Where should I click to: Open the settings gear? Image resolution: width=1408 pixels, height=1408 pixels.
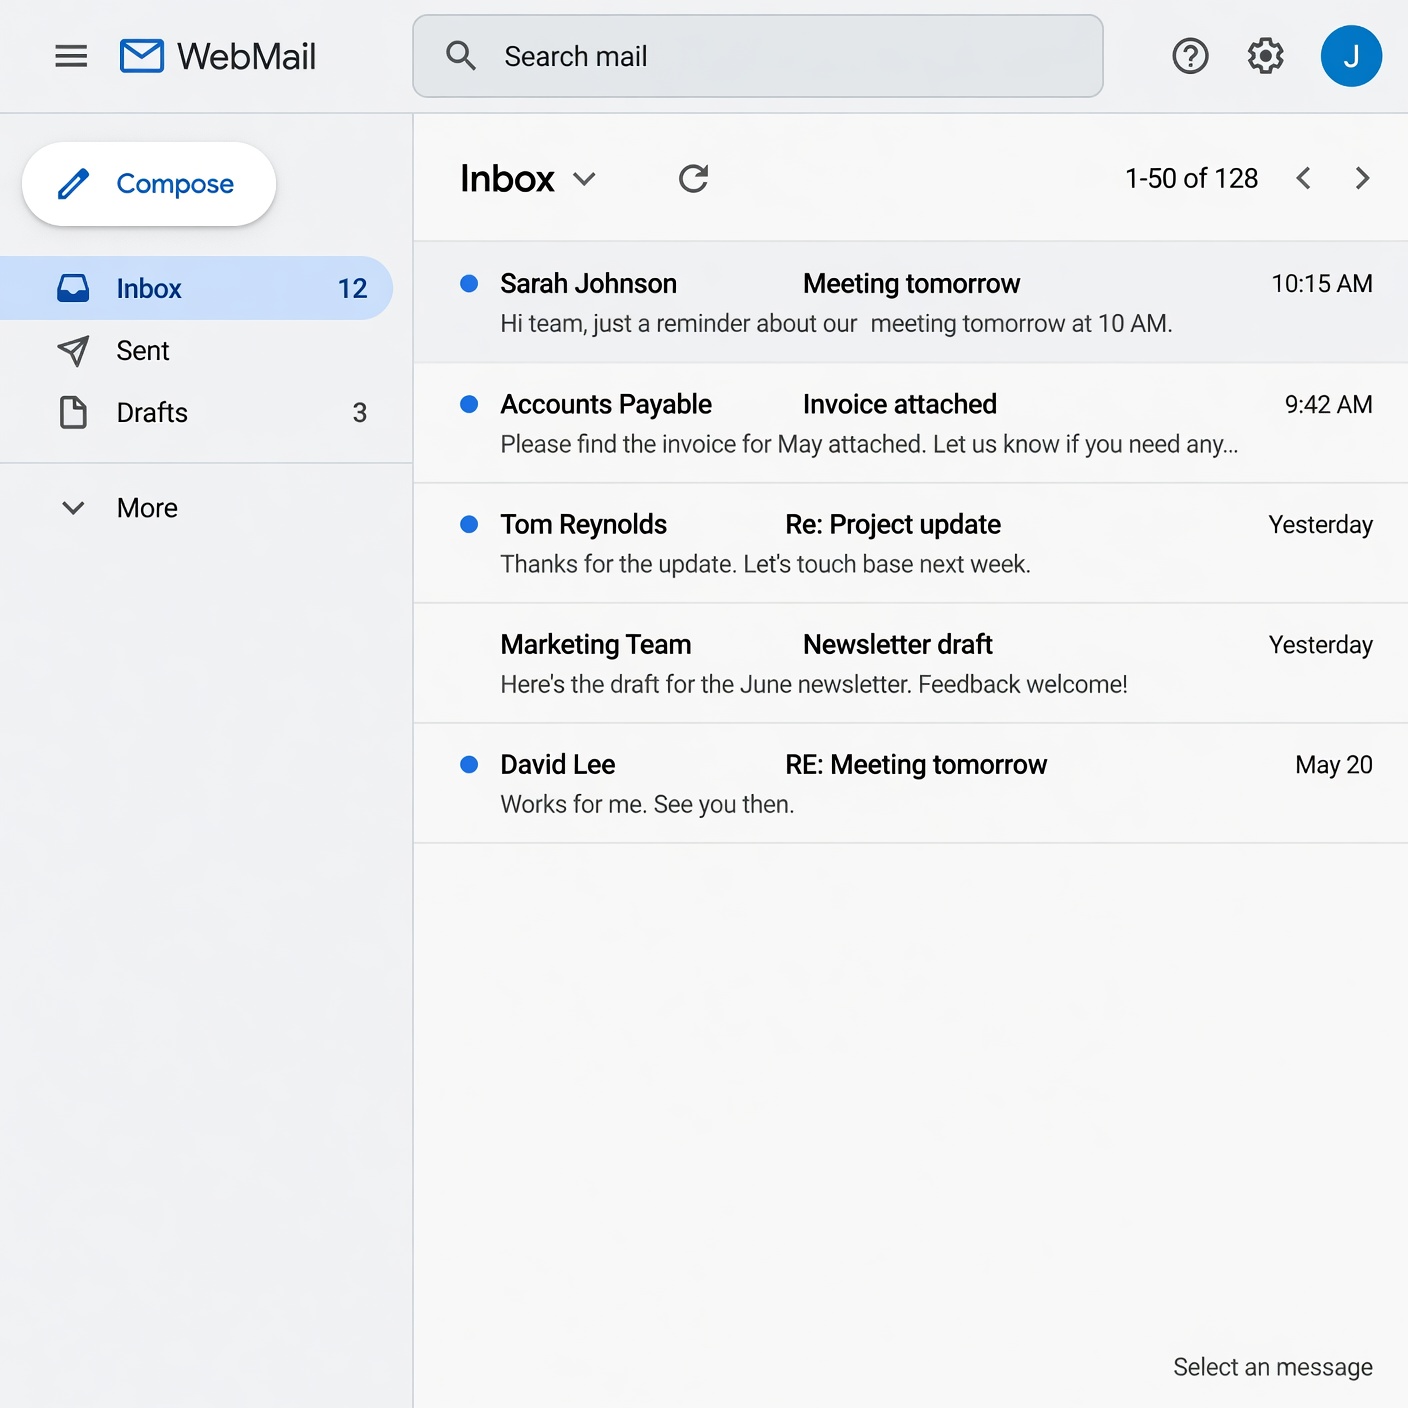(1266, 56)
